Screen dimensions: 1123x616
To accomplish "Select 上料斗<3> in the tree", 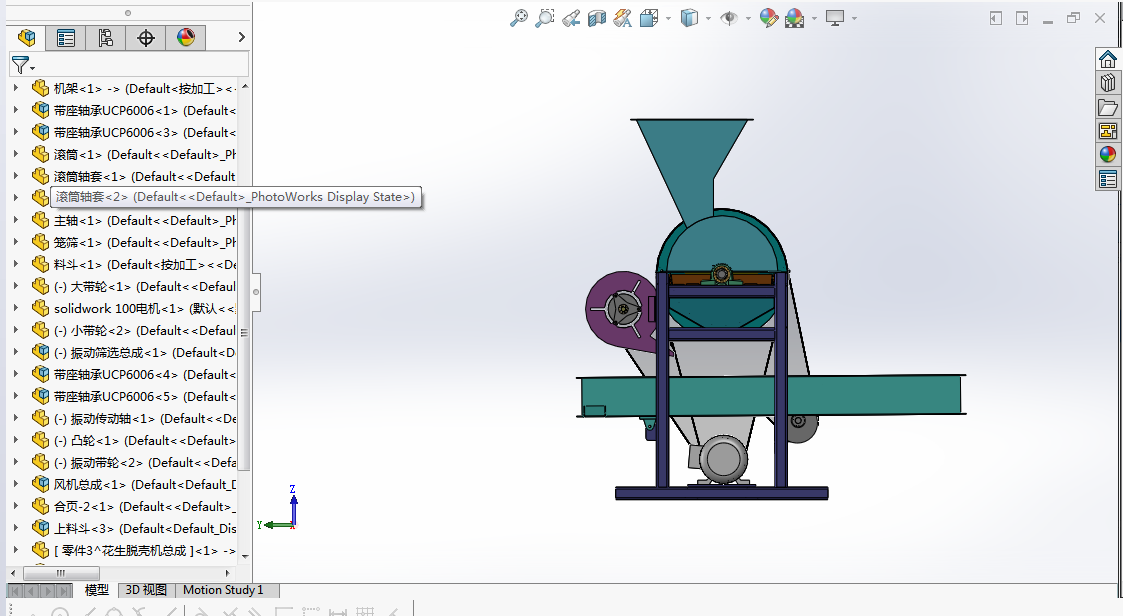I will [145, 529].
